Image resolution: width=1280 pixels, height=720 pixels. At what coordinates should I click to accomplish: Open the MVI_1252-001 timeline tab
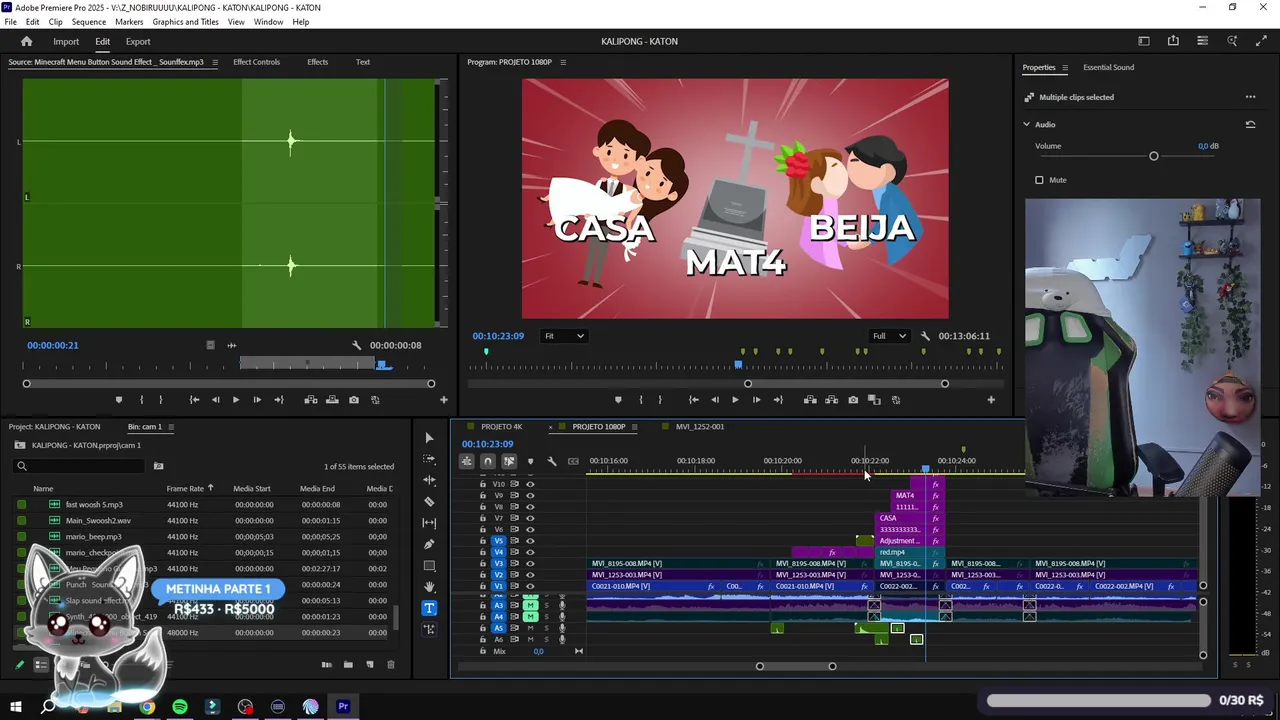click(x=700, y=427)
